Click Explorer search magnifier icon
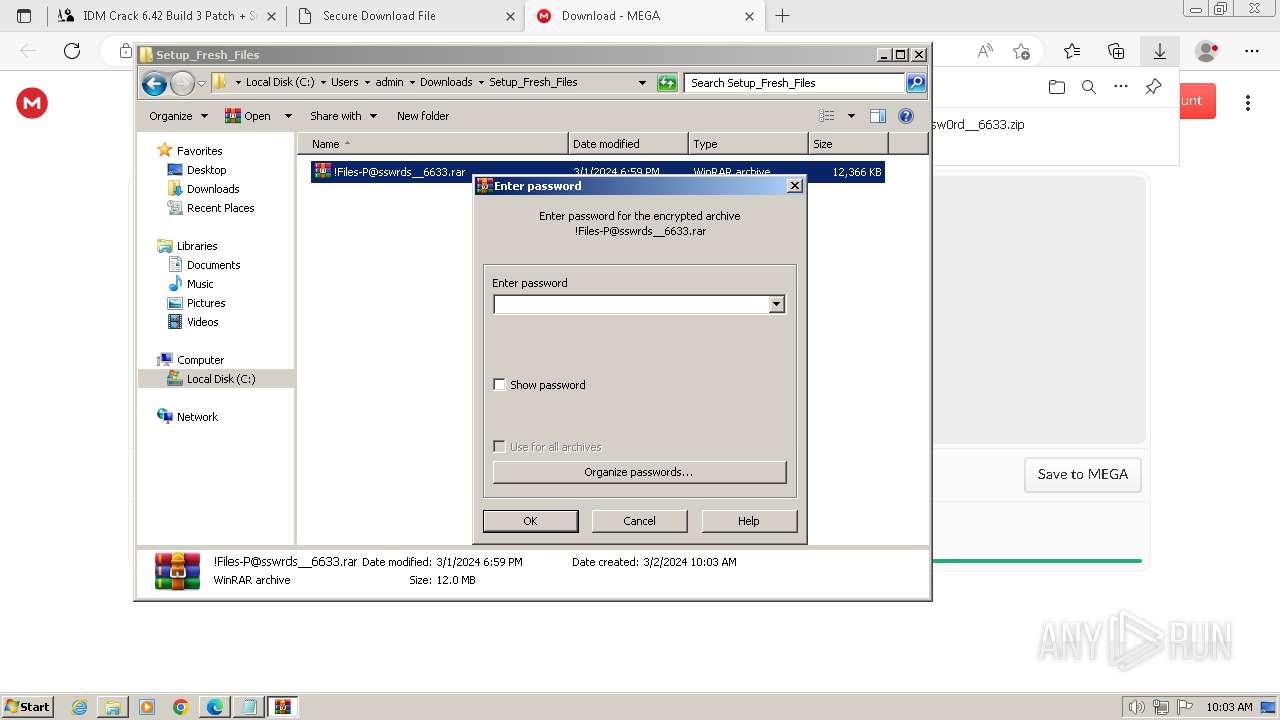 pyautogui.click(x=916, y=83)
